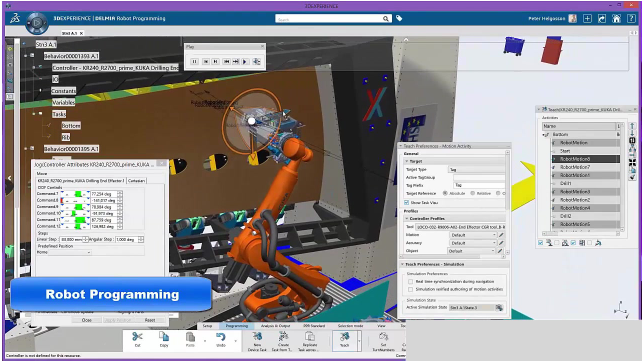Switch to the Programming tab
The width and height of the screenshot is (644, 364).
coord(237,325)
